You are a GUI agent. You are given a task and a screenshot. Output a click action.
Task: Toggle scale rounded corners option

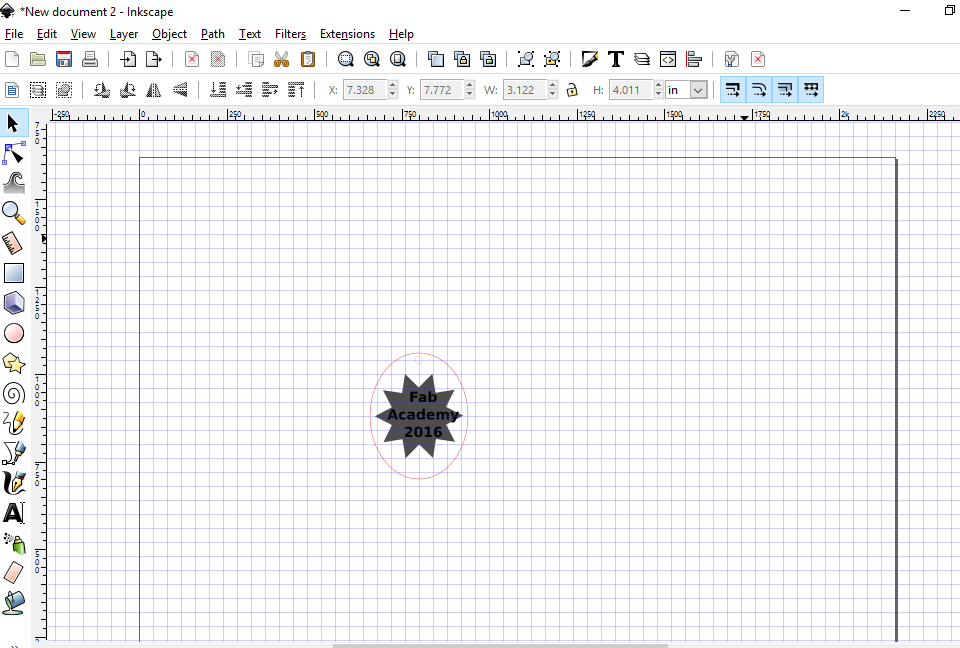pyautogui.click(x=759, y=90)
